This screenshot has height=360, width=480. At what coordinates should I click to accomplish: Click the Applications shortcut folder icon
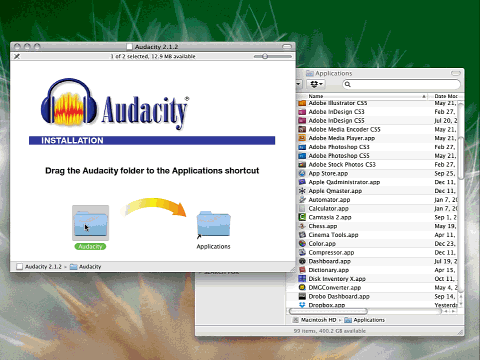point(213,223)
